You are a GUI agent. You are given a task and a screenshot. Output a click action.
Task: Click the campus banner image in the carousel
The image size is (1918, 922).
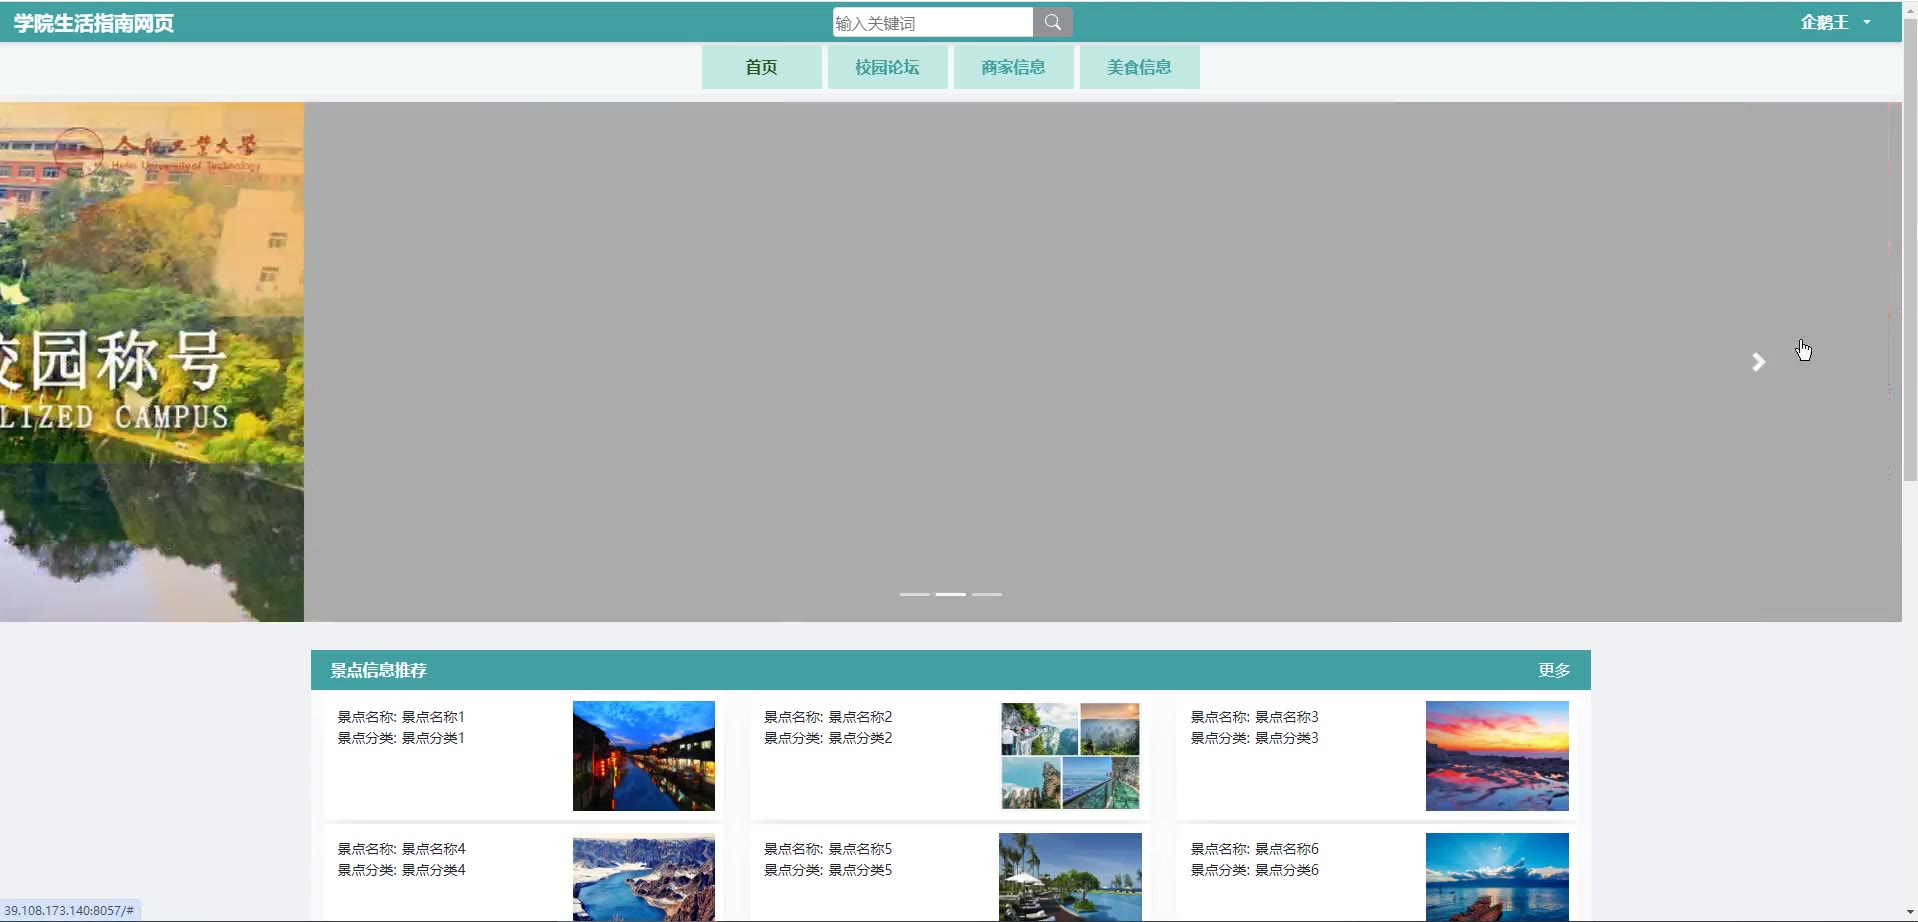pyautogui.click(x=152, y=362)
